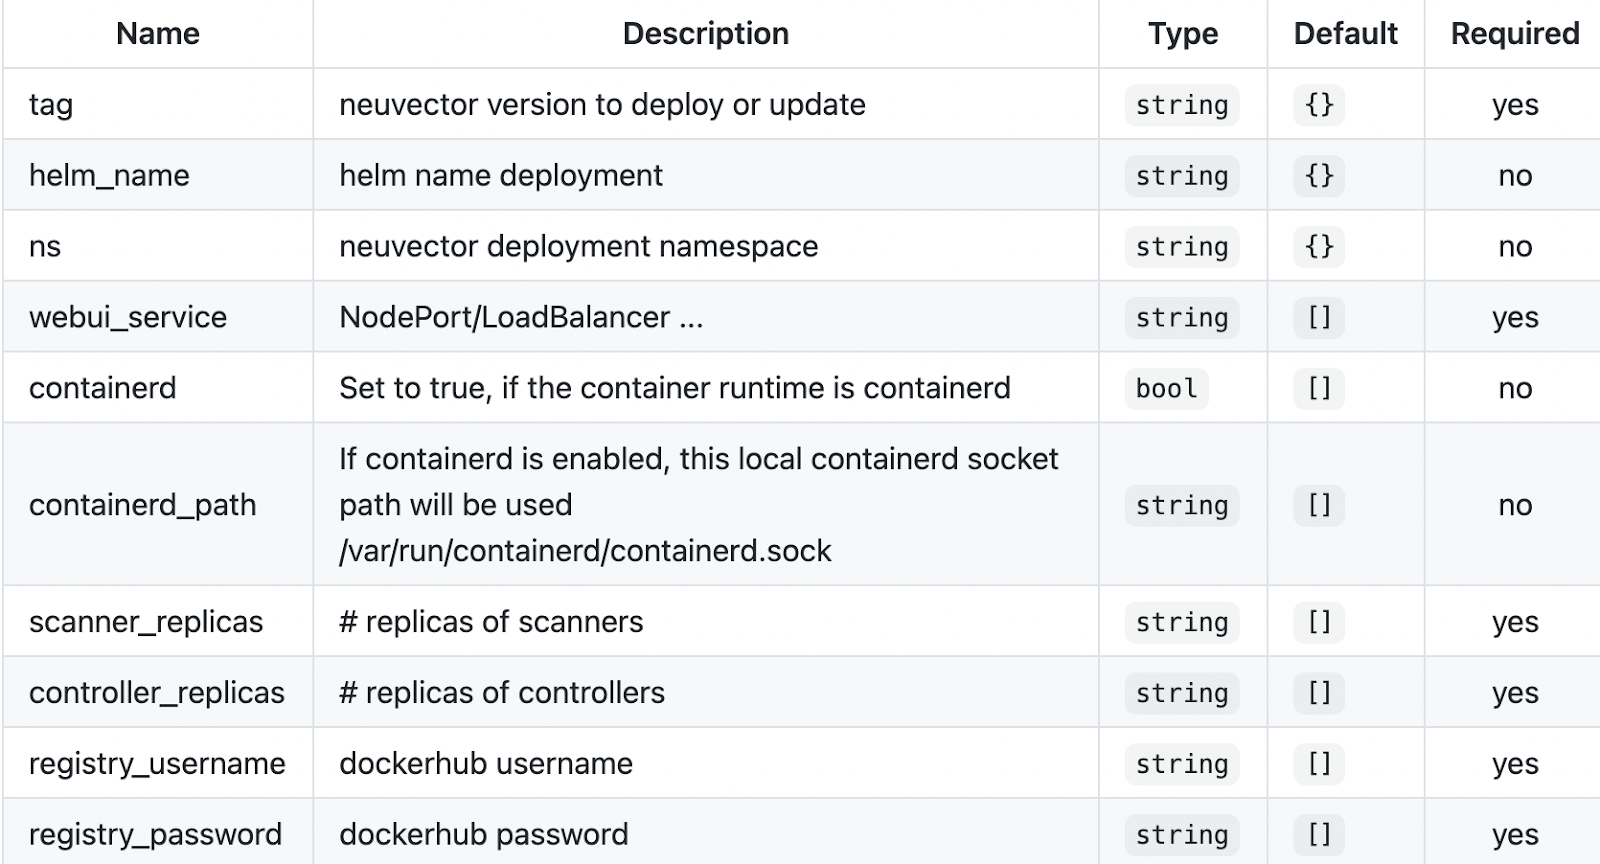Click the Type column header
This screenshot has width=1600, height=864.
(1182, 34)
